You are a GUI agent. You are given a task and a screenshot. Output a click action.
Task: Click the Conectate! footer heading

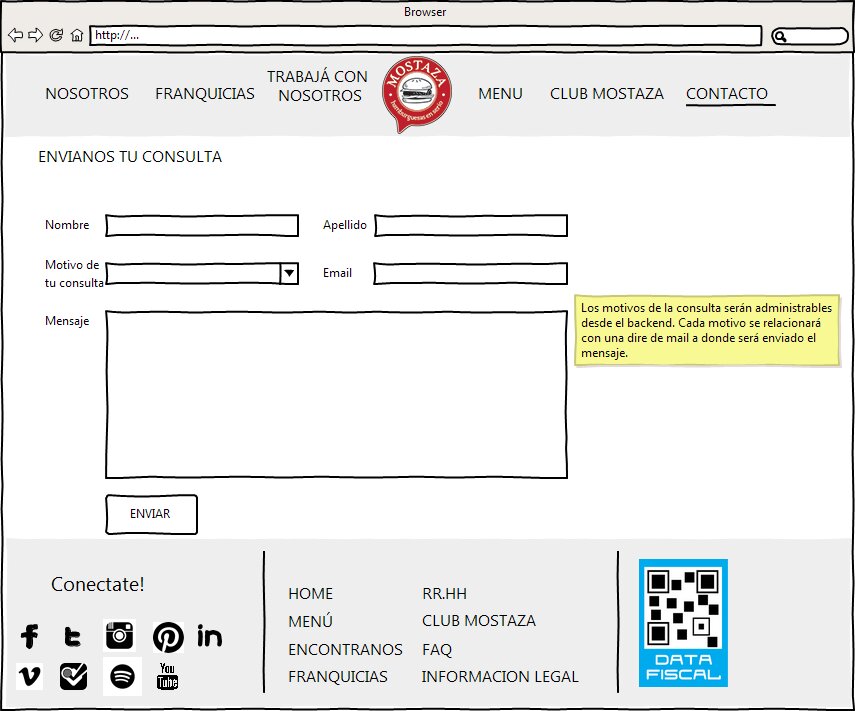[98, 585]
